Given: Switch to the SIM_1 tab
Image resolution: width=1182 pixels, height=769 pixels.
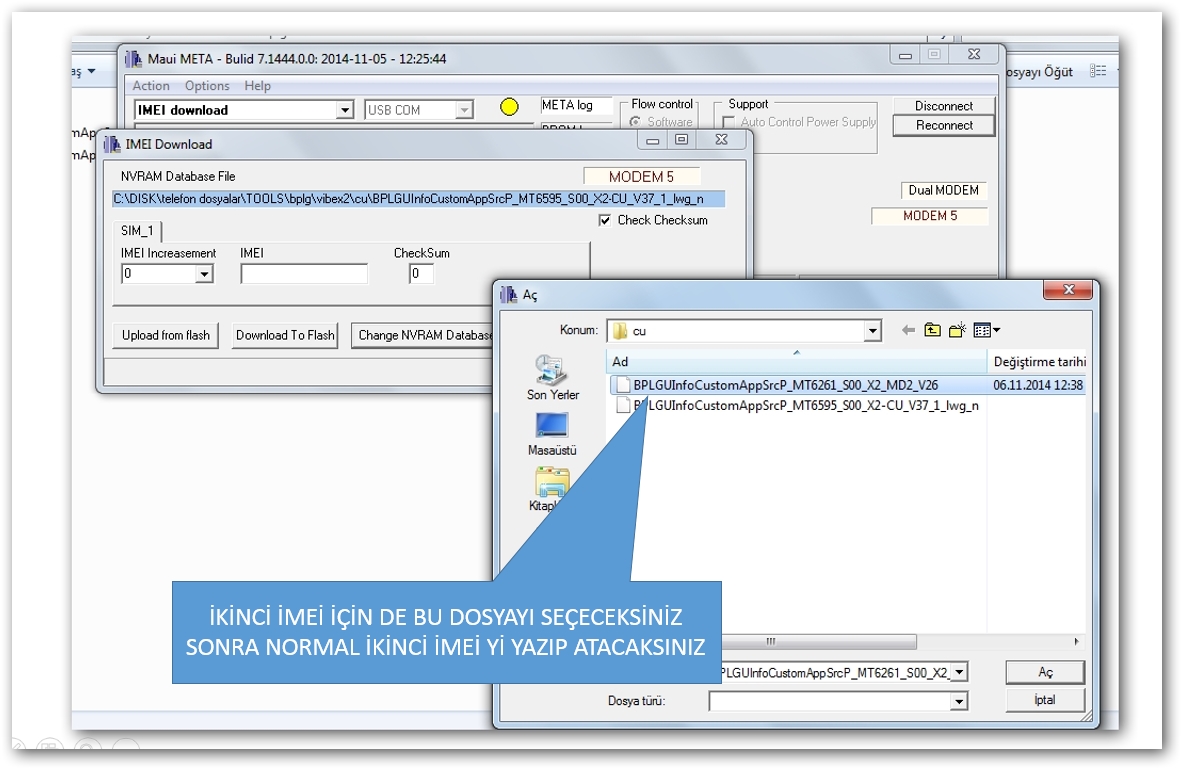Looking at the screenshot, I should tap(137, 231).
